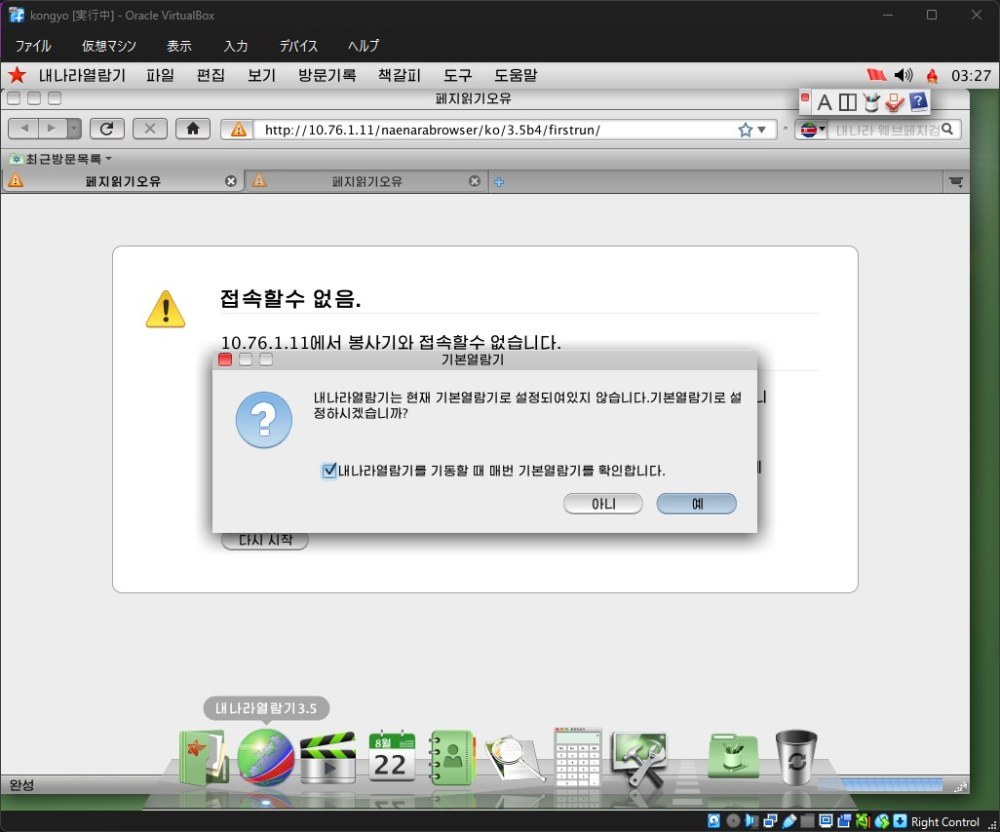Viewport: 1000px width, 832px height.
Task: Click 아니 to decline default browser
Action: click(x=603, y=504)
